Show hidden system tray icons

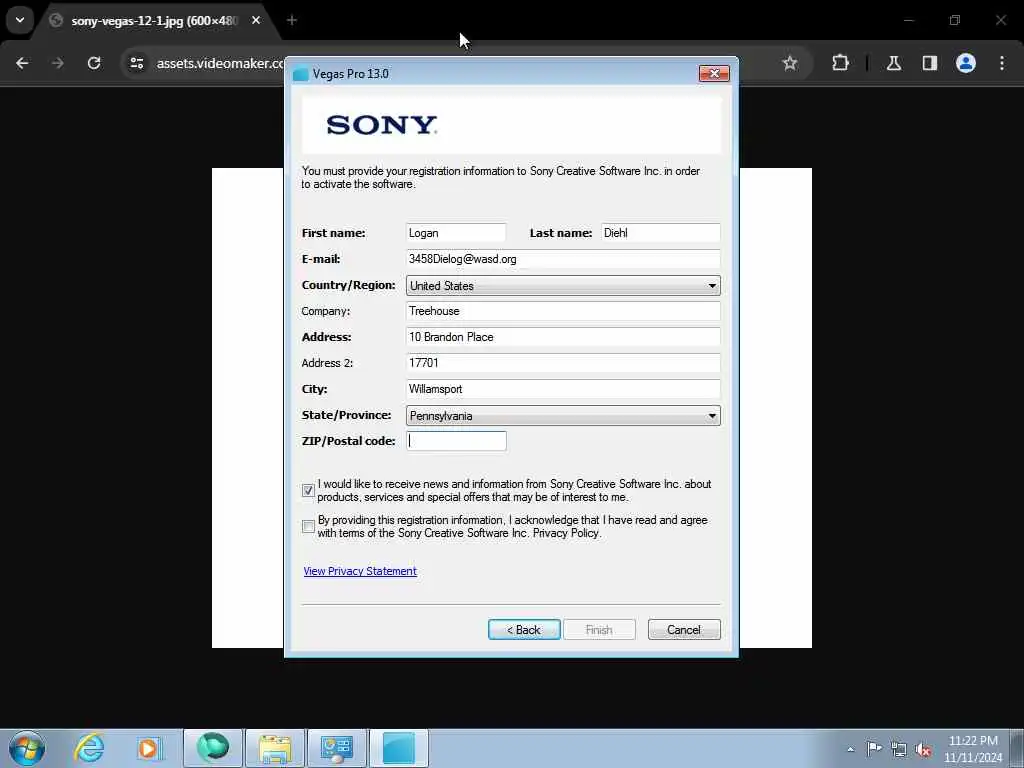(850, 749)
